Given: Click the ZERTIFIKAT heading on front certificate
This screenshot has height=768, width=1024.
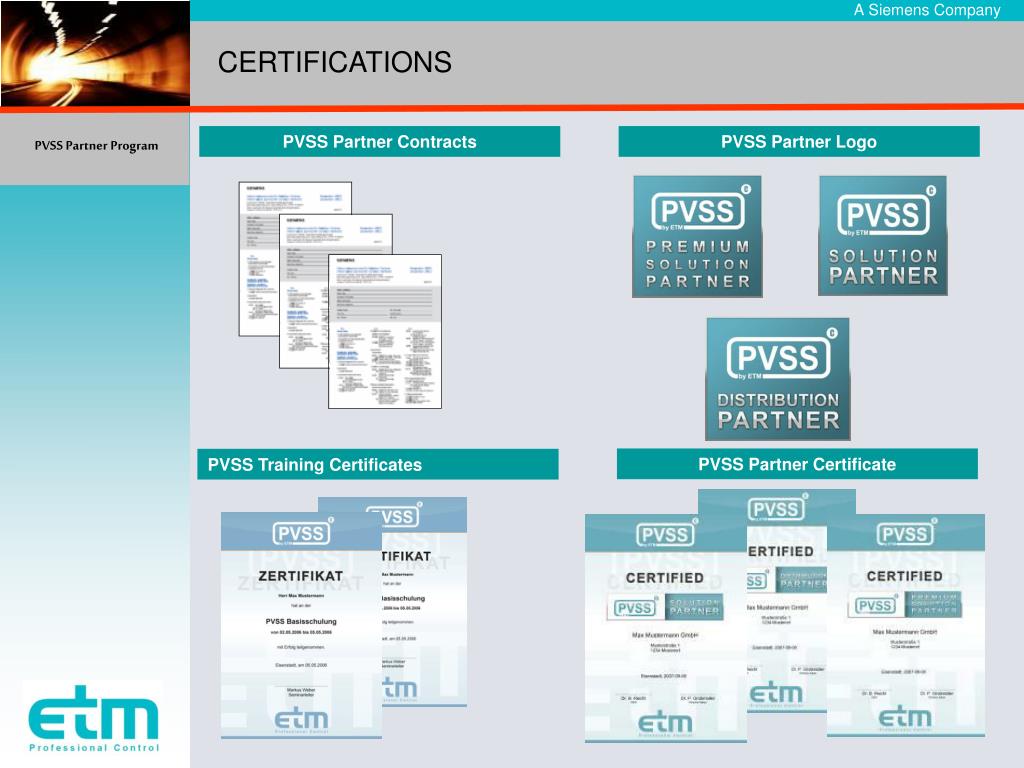Looking at the screenshot, I should point(300,576).
